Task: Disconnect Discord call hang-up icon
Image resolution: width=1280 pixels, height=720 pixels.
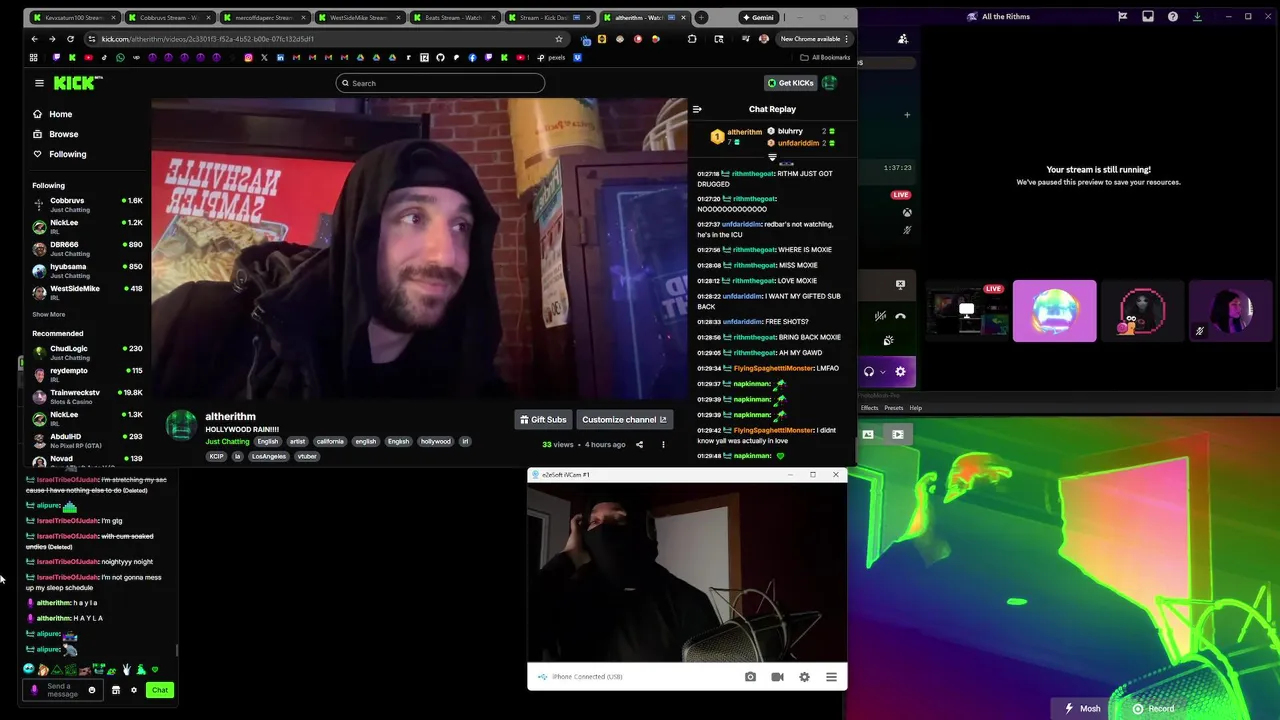Action: click(x=900, y=316)
